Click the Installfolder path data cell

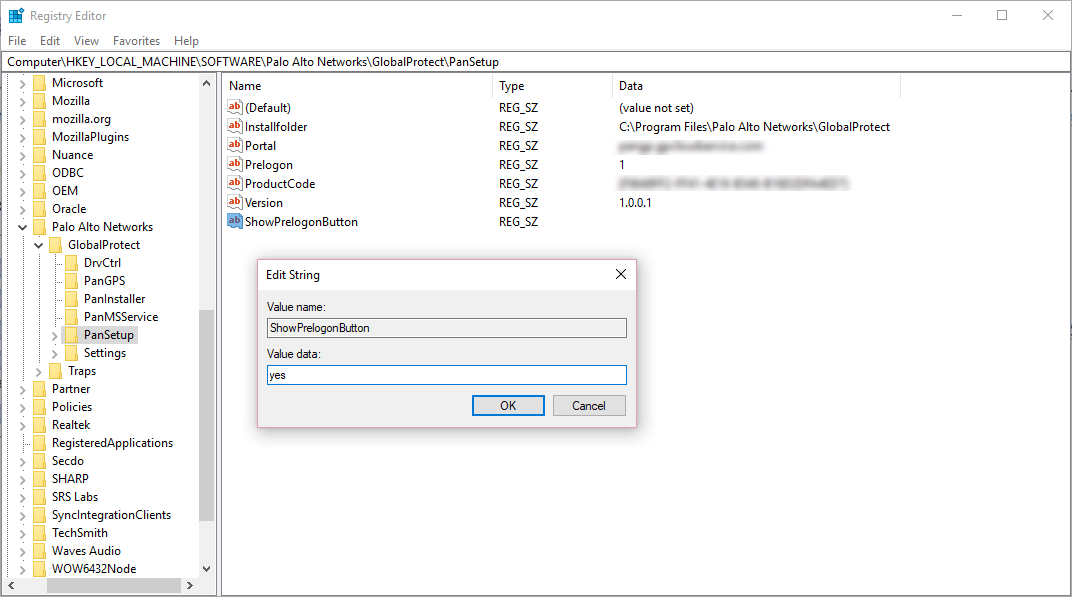pyautogui.click(x=754, y=127)
